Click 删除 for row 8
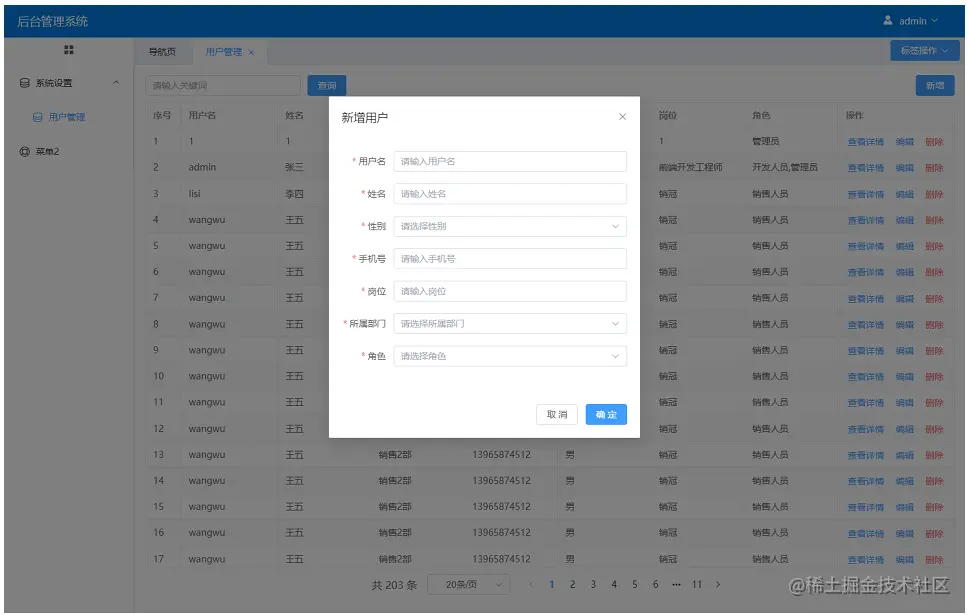 [x=934, y=324]
